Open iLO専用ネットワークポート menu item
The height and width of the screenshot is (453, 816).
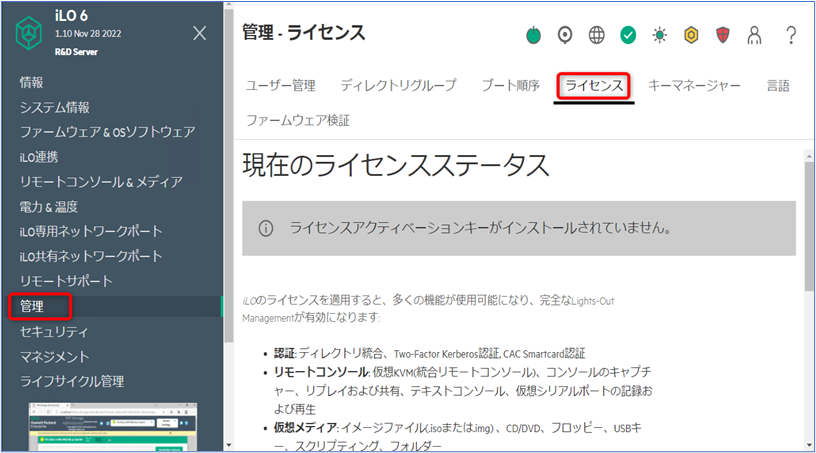click(x=91, y=231)
